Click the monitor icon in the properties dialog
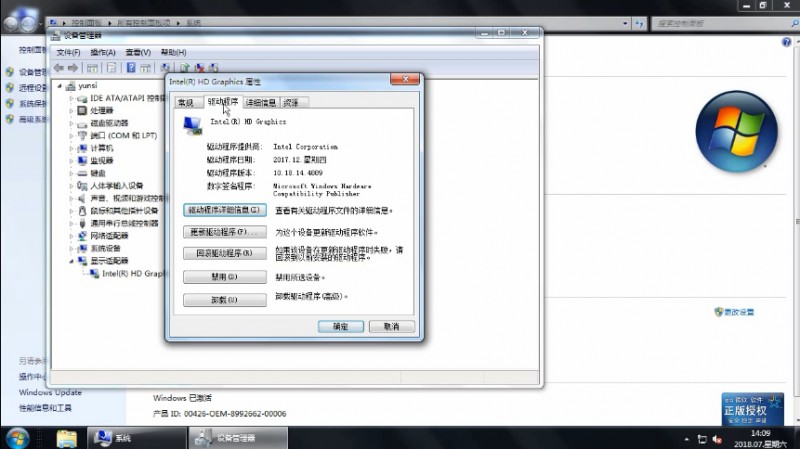The image size is (800, 449). pyautogui.click(x=192, y=125)
